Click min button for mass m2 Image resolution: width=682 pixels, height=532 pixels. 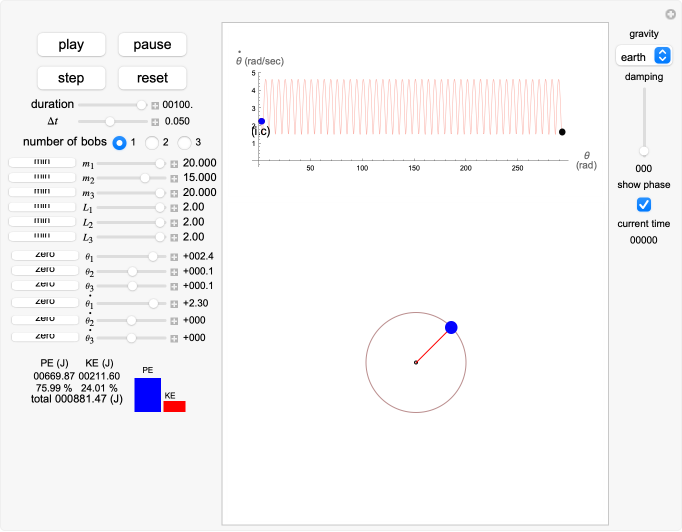coord(42,177)
